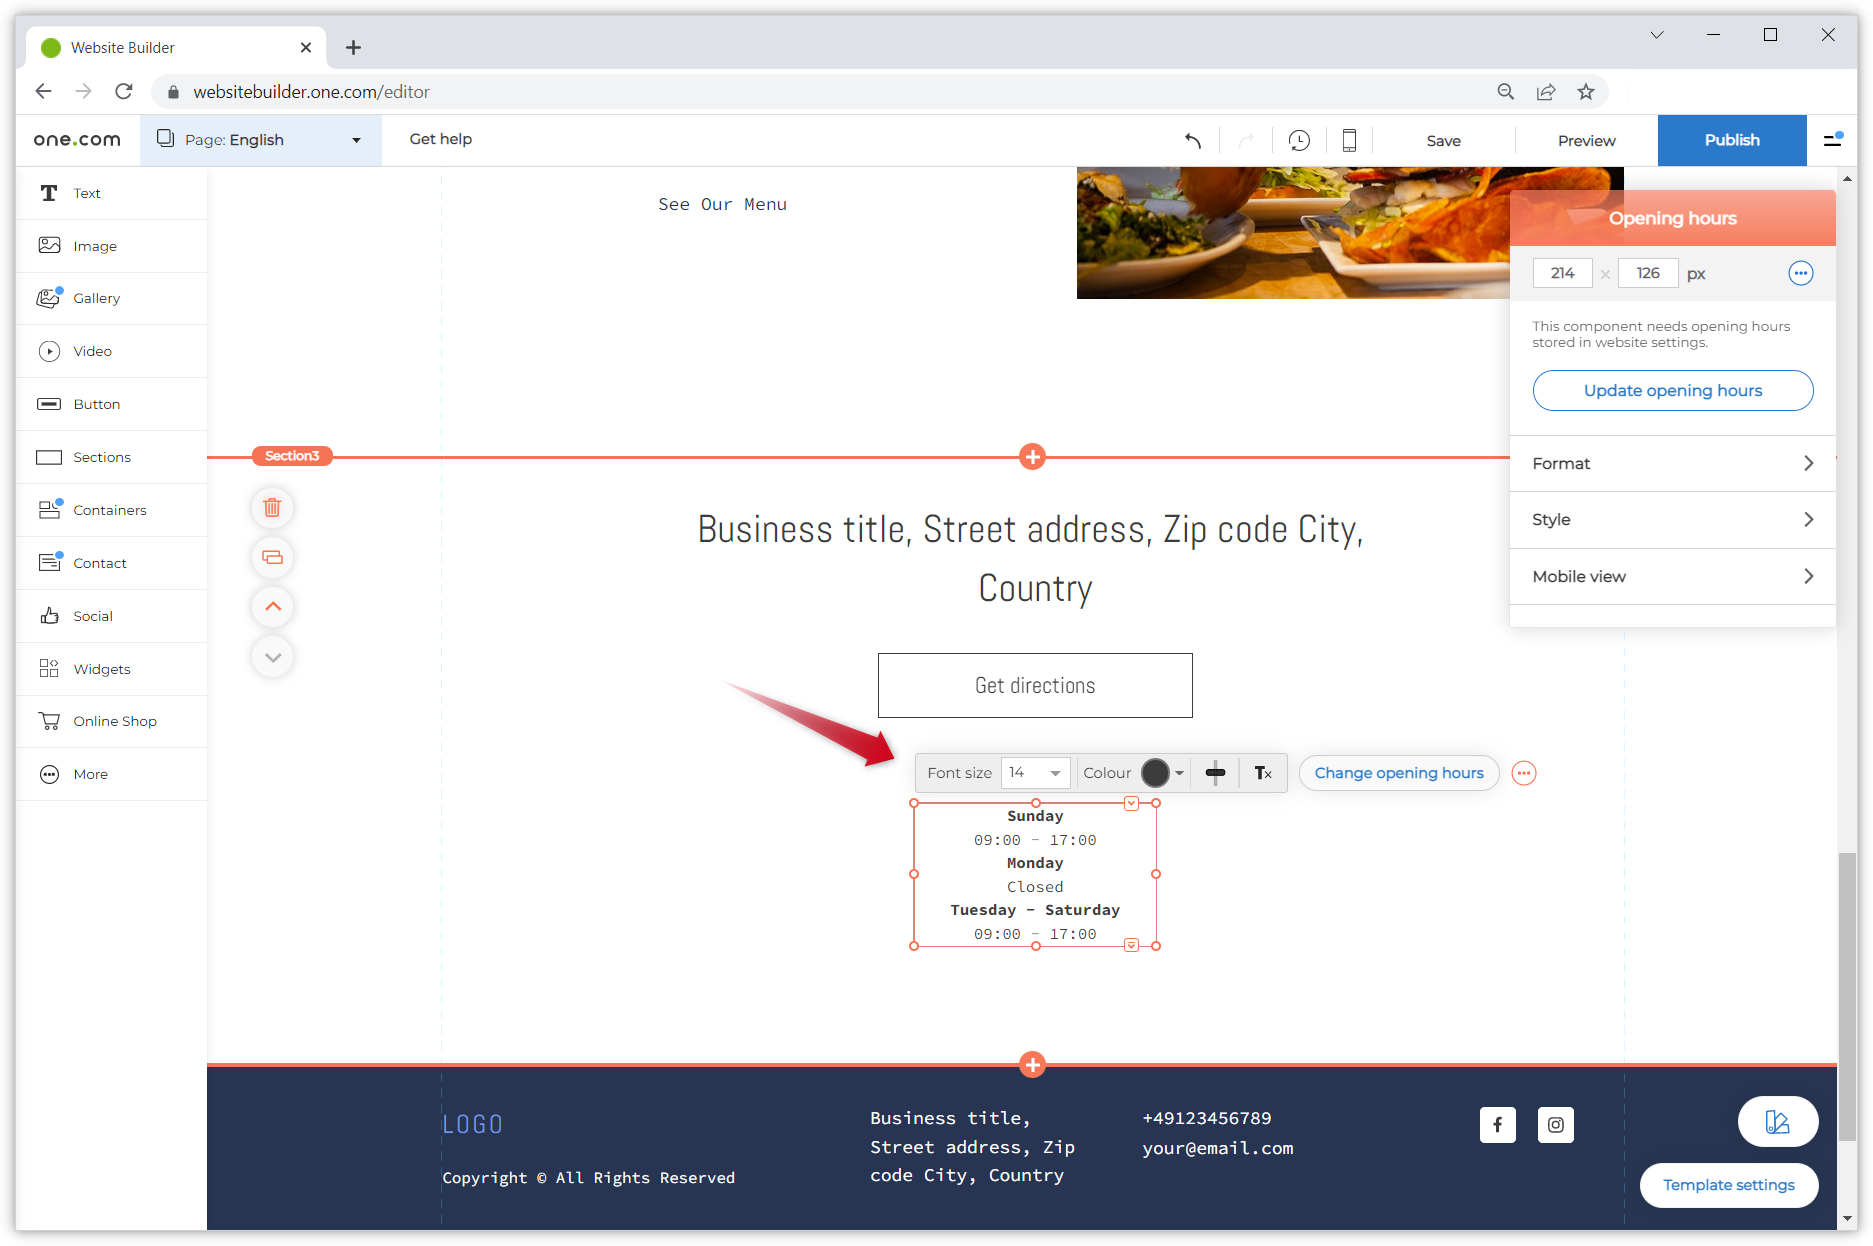The image size is (1873, 1246).
Task: Click the width field showing 214
Action: [x=1562, y=273]
